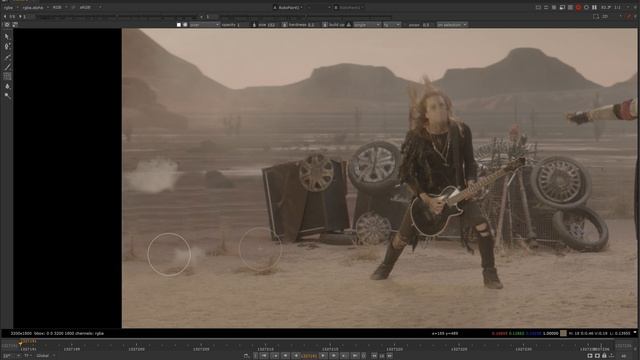Select the Add Points tool

point(7,46)
